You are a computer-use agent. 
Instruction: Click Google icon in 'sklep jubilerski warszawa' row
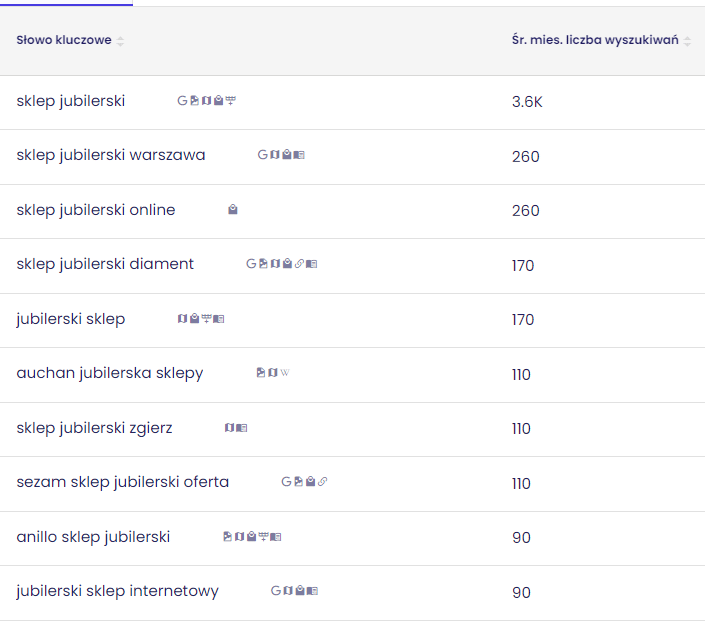click(263, 155)
